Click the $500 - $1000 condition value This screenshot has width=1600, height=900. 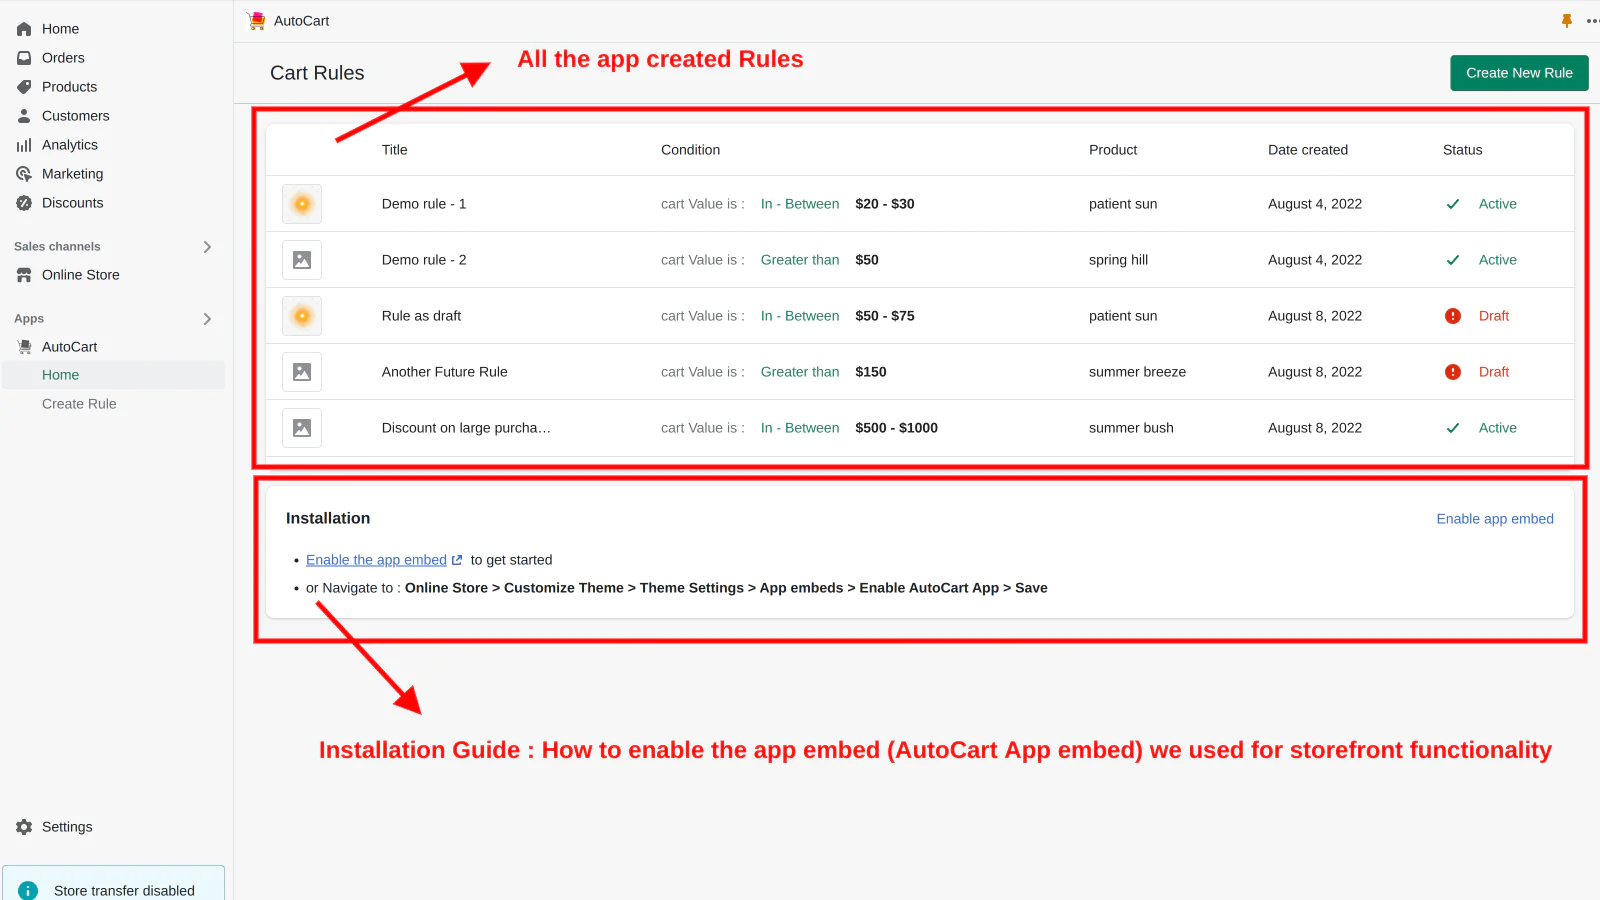(896, 428)
